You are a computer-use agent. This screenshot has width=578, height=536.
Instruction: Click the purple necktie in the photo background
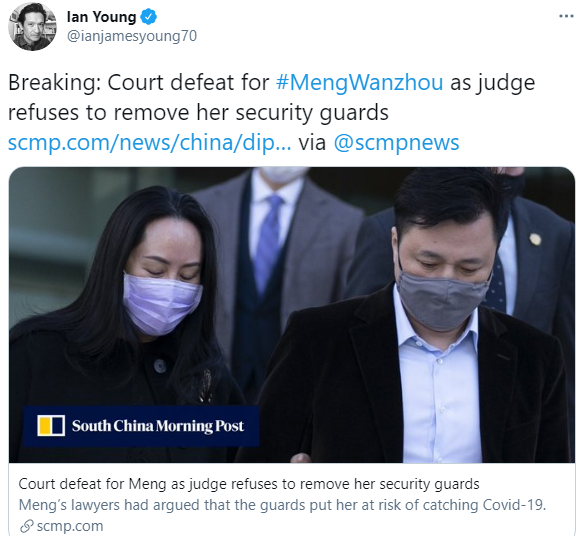pyautogui.click(x=268, y=243)
